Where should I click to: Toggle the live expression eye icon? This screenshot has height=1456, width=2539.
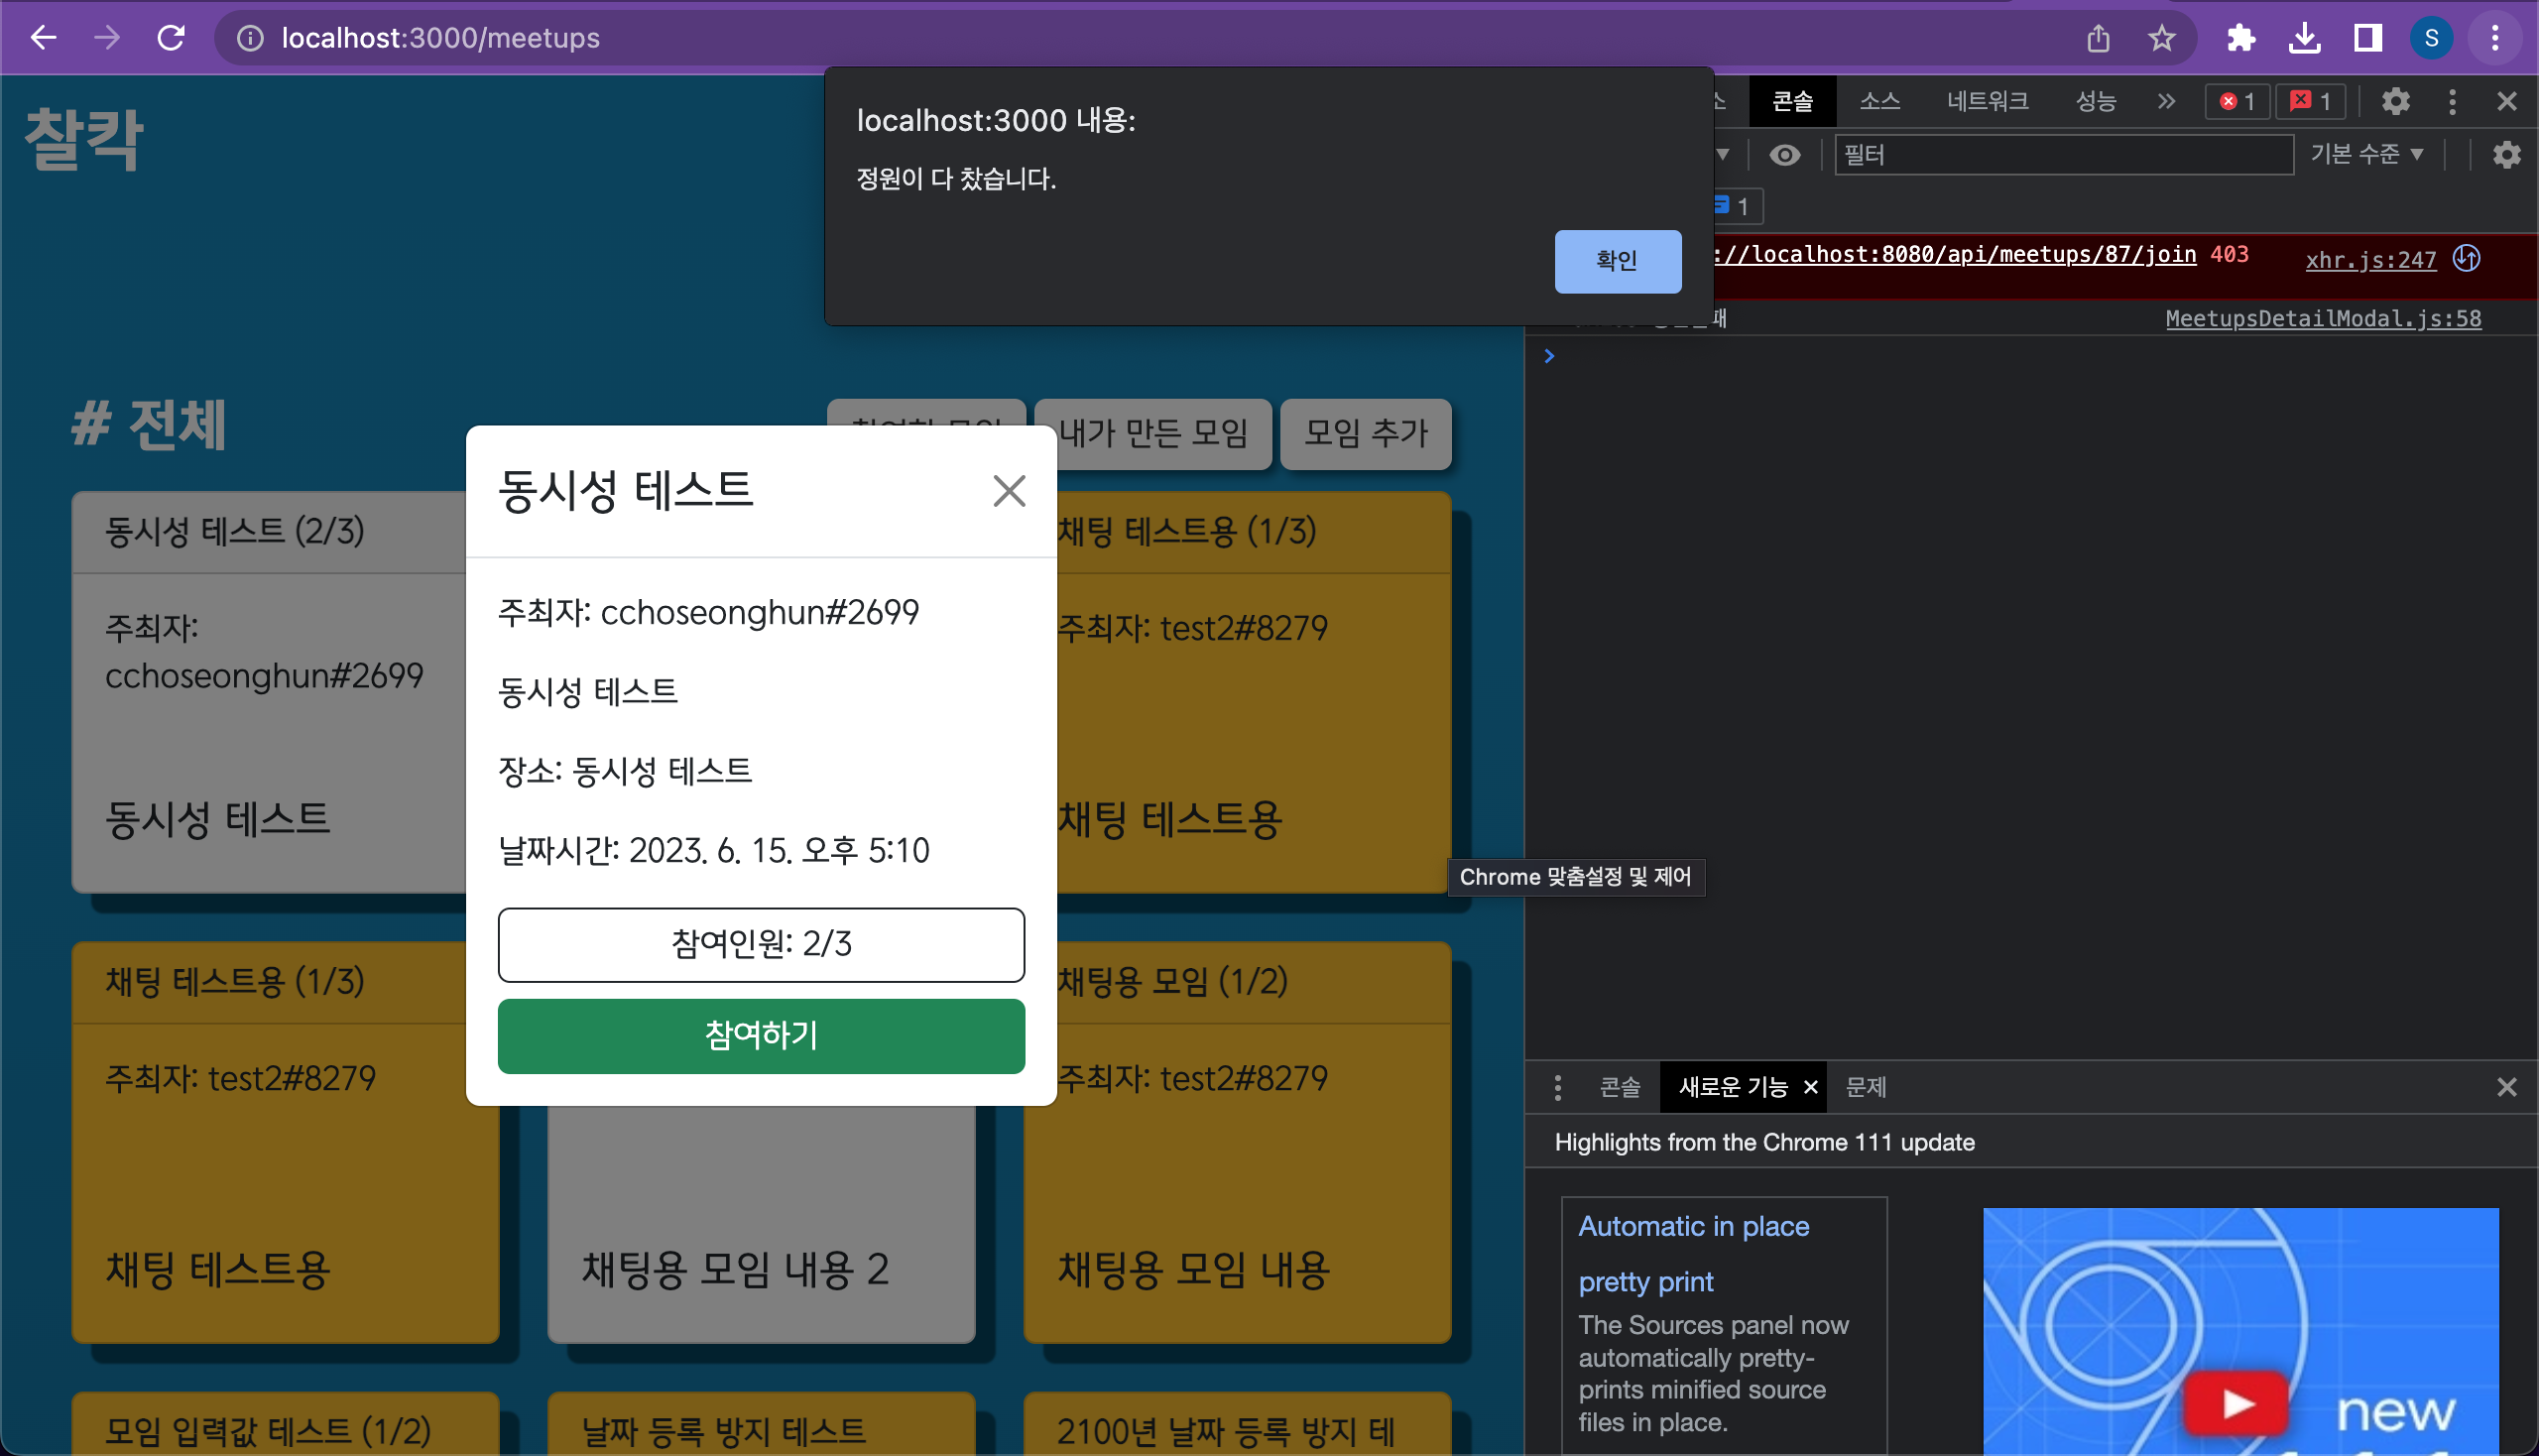1785,155
